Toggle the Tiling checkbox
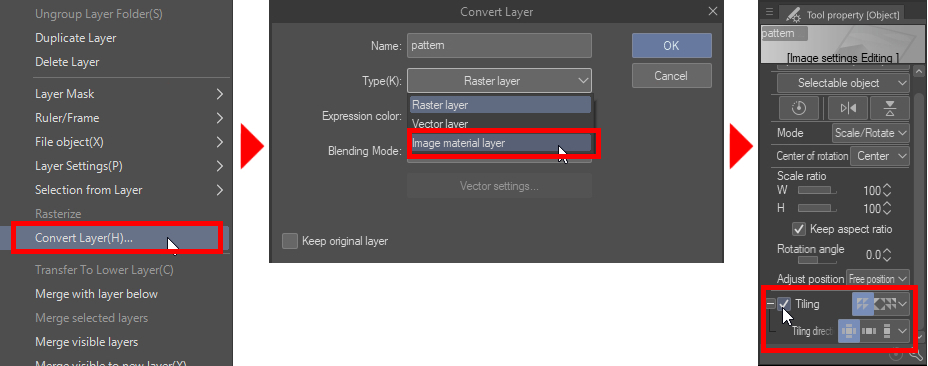 (x=784, y=304)
